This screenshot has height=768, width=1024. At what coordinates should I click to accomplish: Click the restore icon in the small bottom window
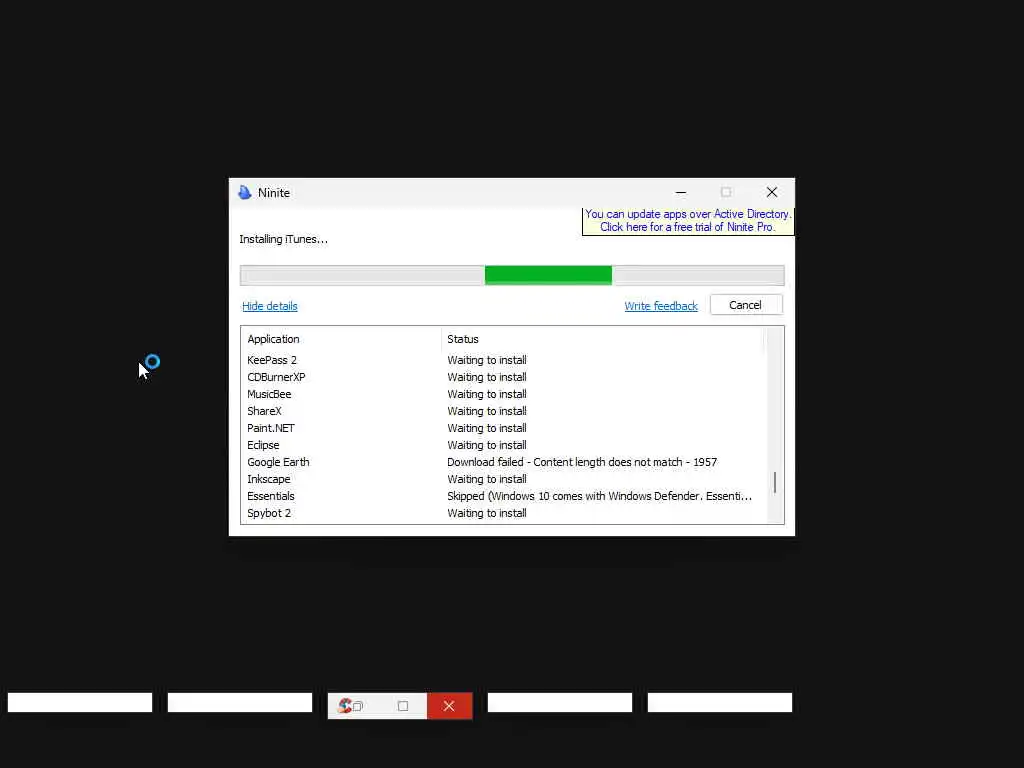coord(357,706)
